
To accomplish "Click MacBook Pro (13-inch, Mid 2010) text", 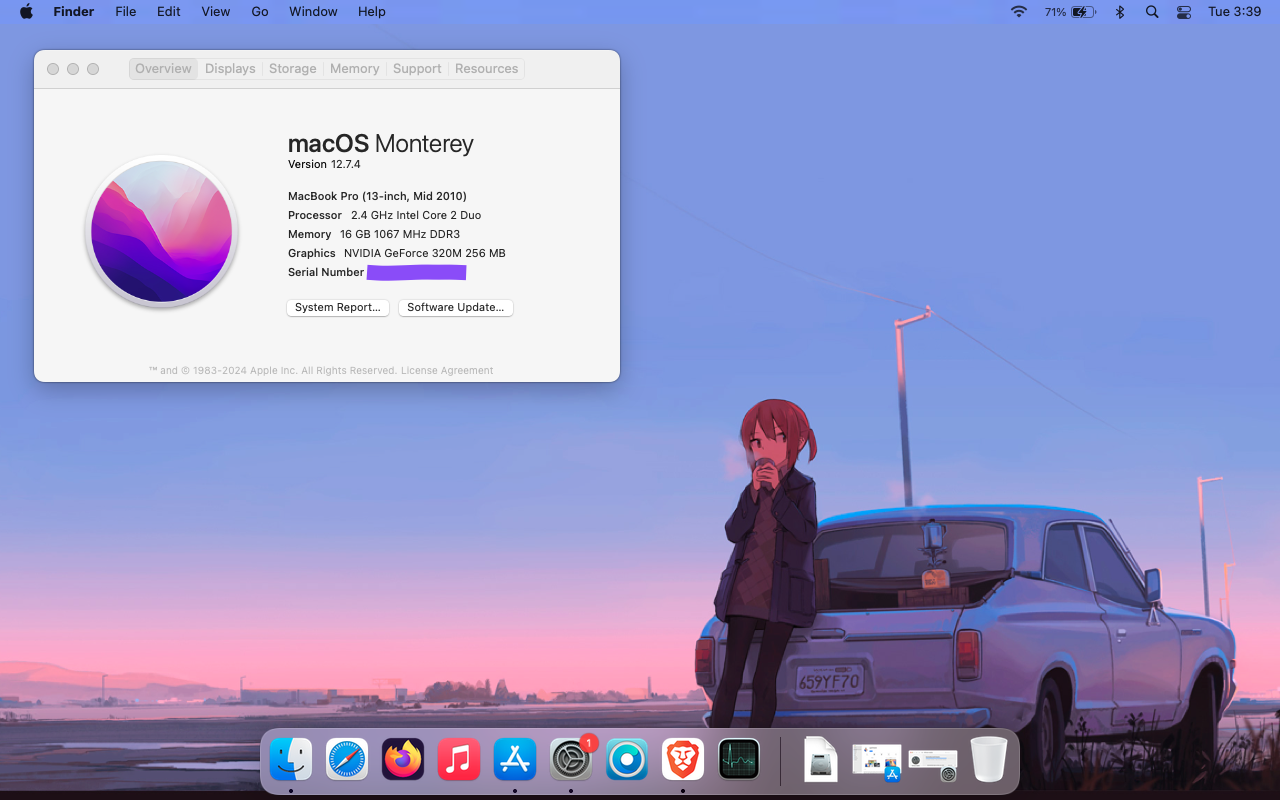I will point(377,196).
